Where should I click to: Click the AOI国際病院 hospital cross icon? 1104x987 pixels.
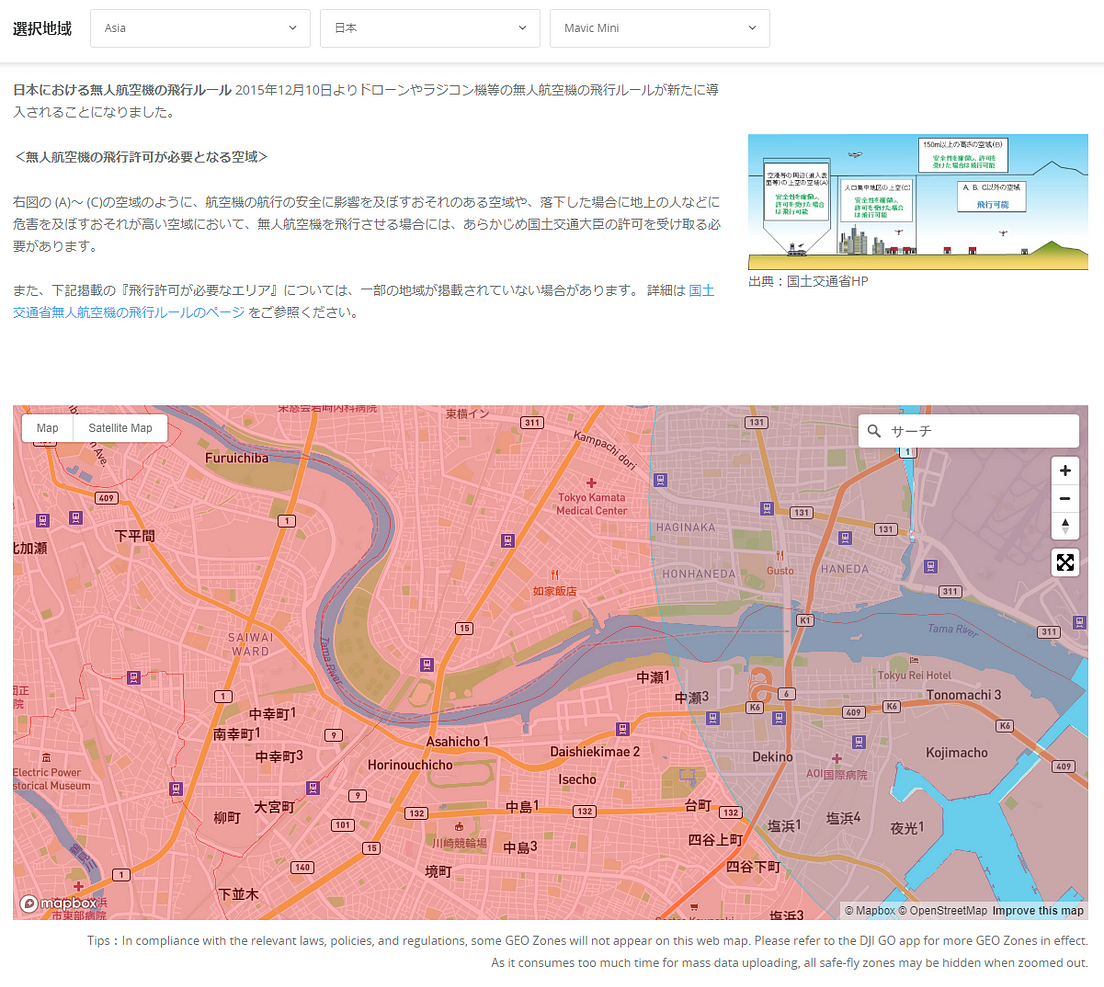coord(836,758)
